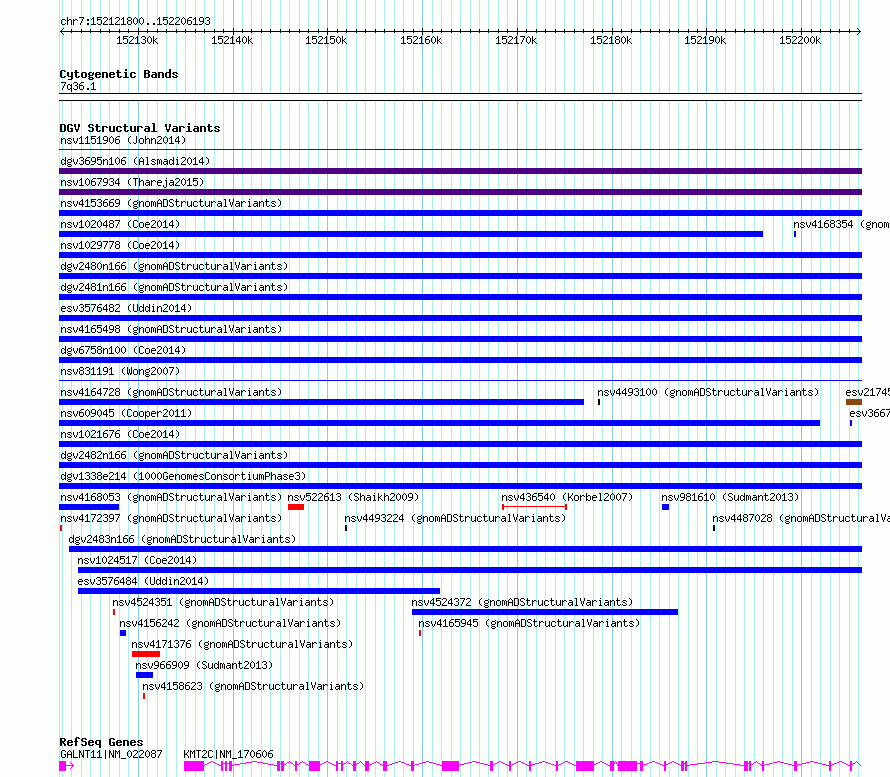890x777 pixels.
Task: Select the esv3576484 blue bar
Action: (x=259, y=591)
